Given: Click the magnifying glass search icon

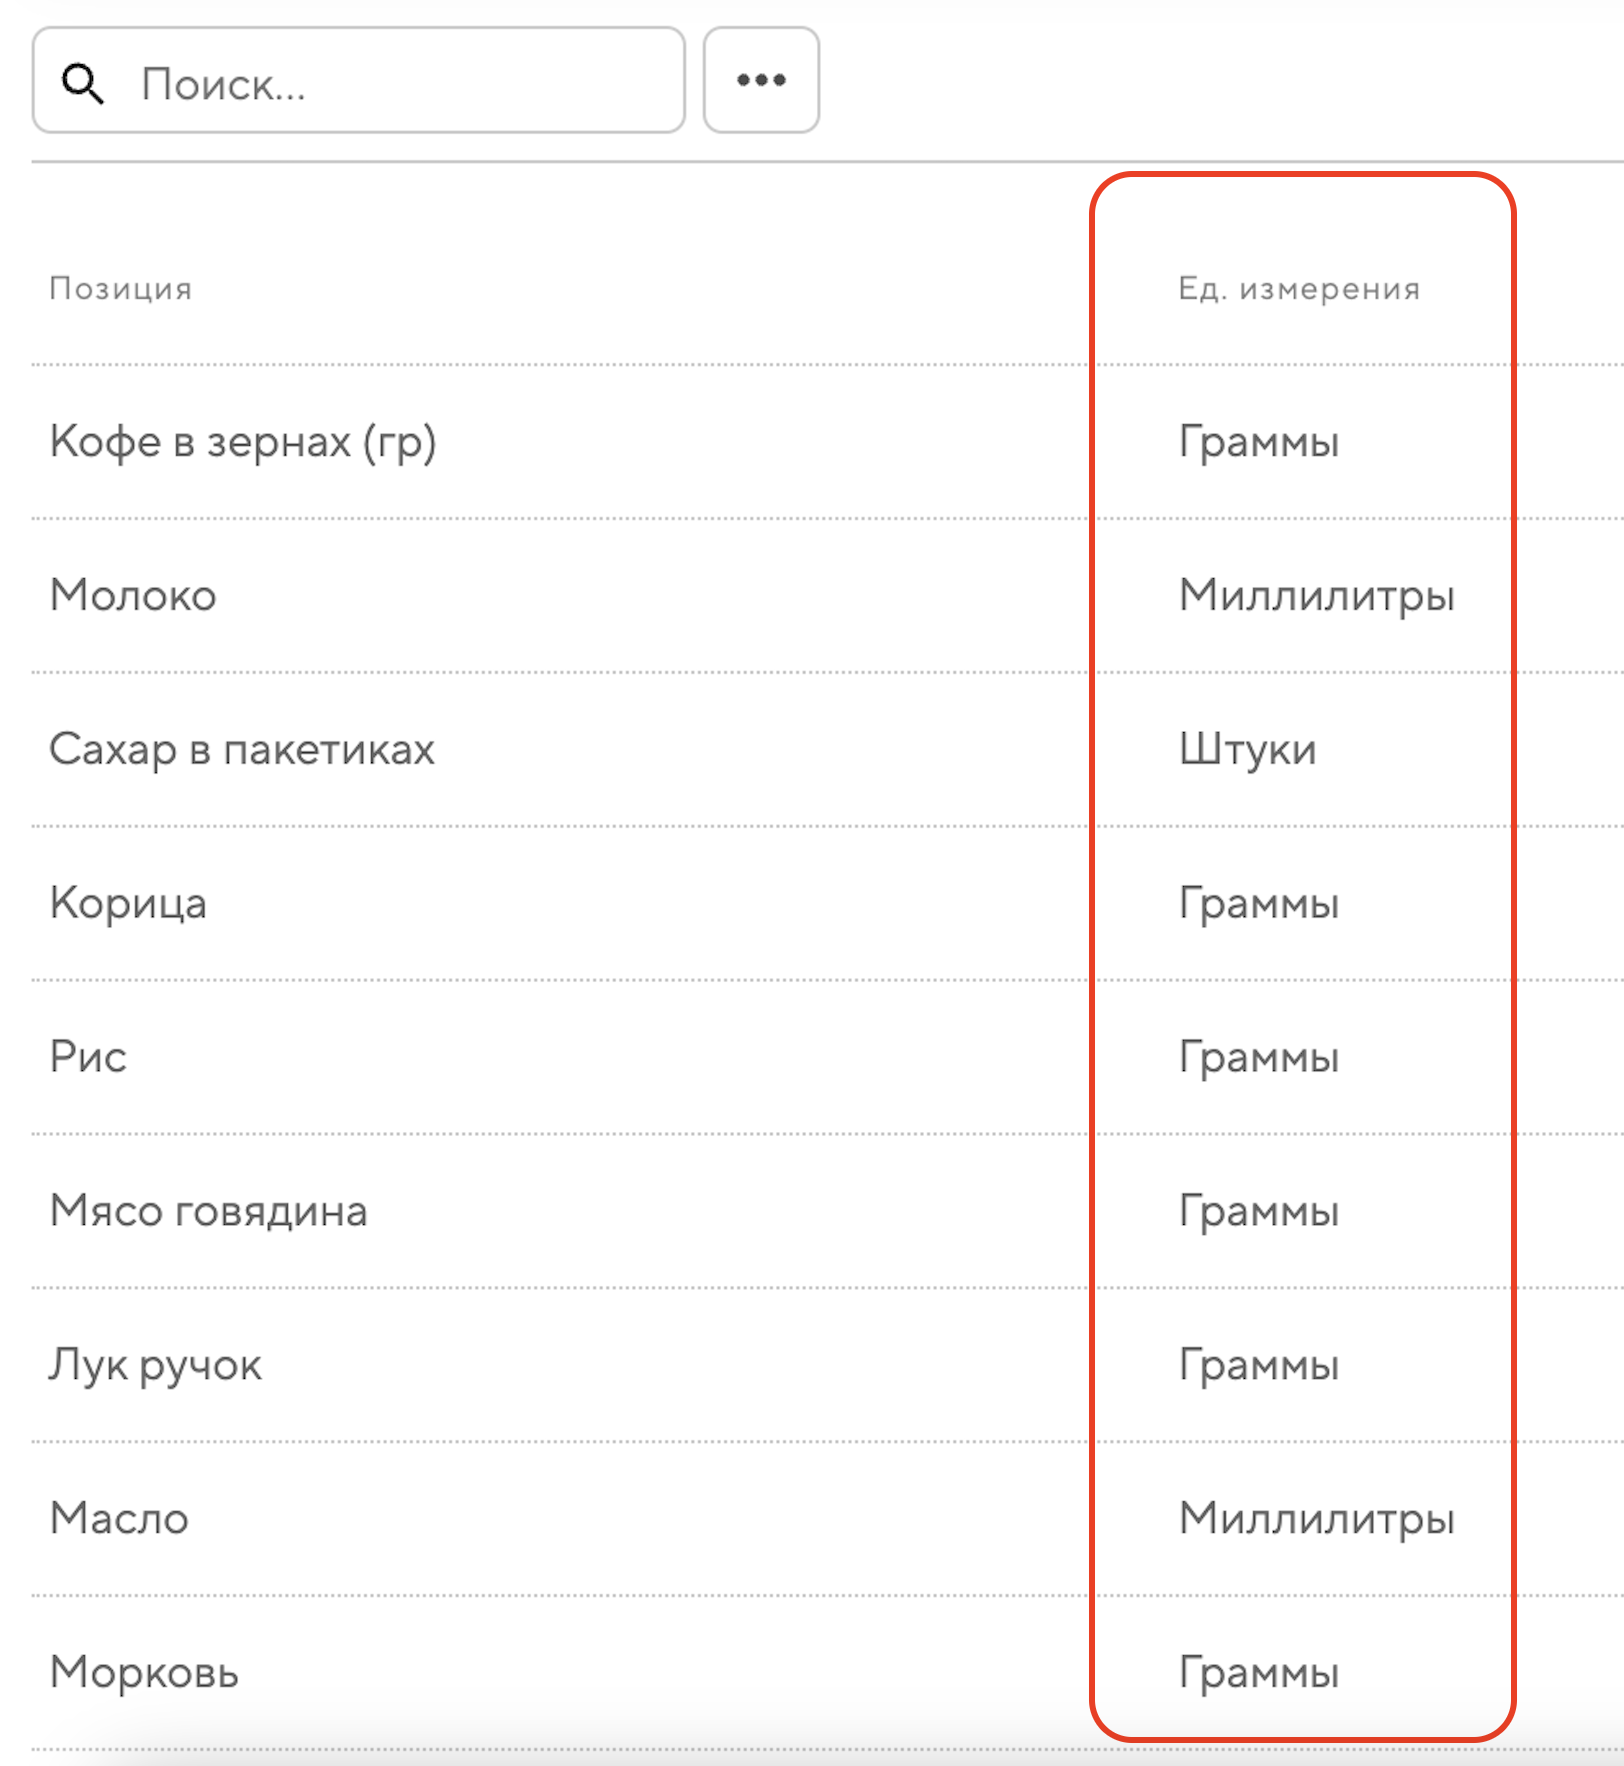Looking at the screenshot, I should point(83,83).
